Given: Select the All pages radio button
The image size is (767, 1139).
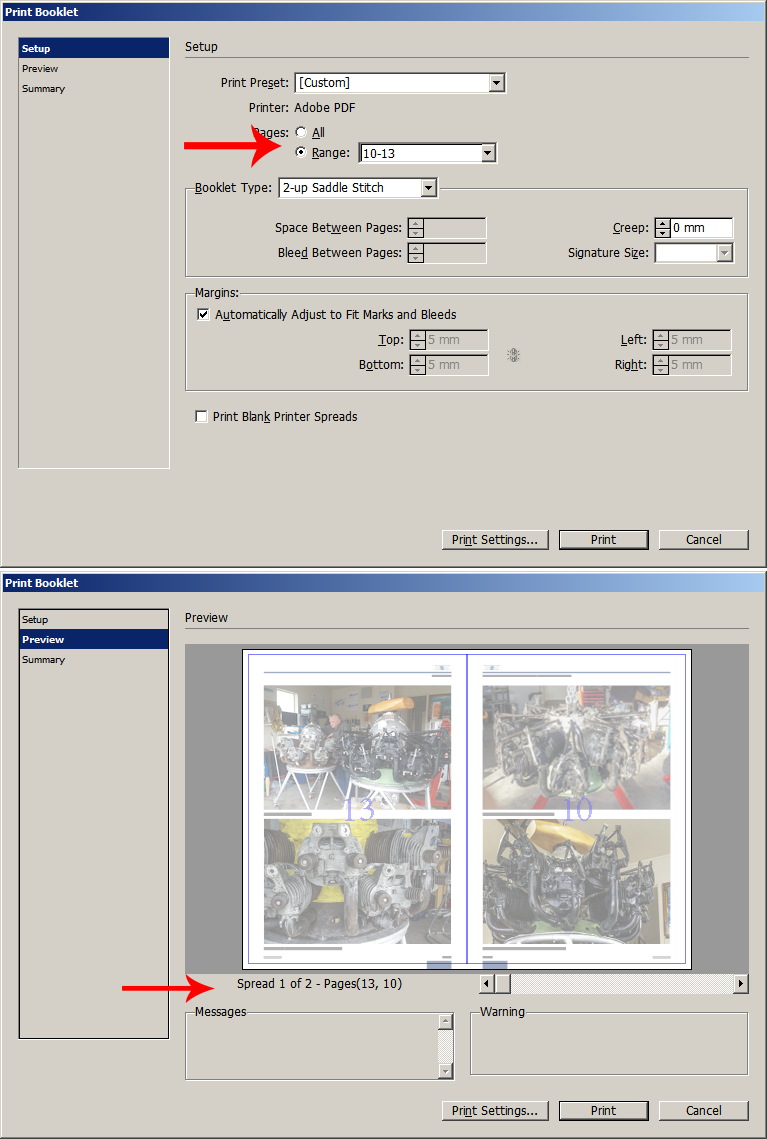Looking at the screenshot, I should pos(301,132).
